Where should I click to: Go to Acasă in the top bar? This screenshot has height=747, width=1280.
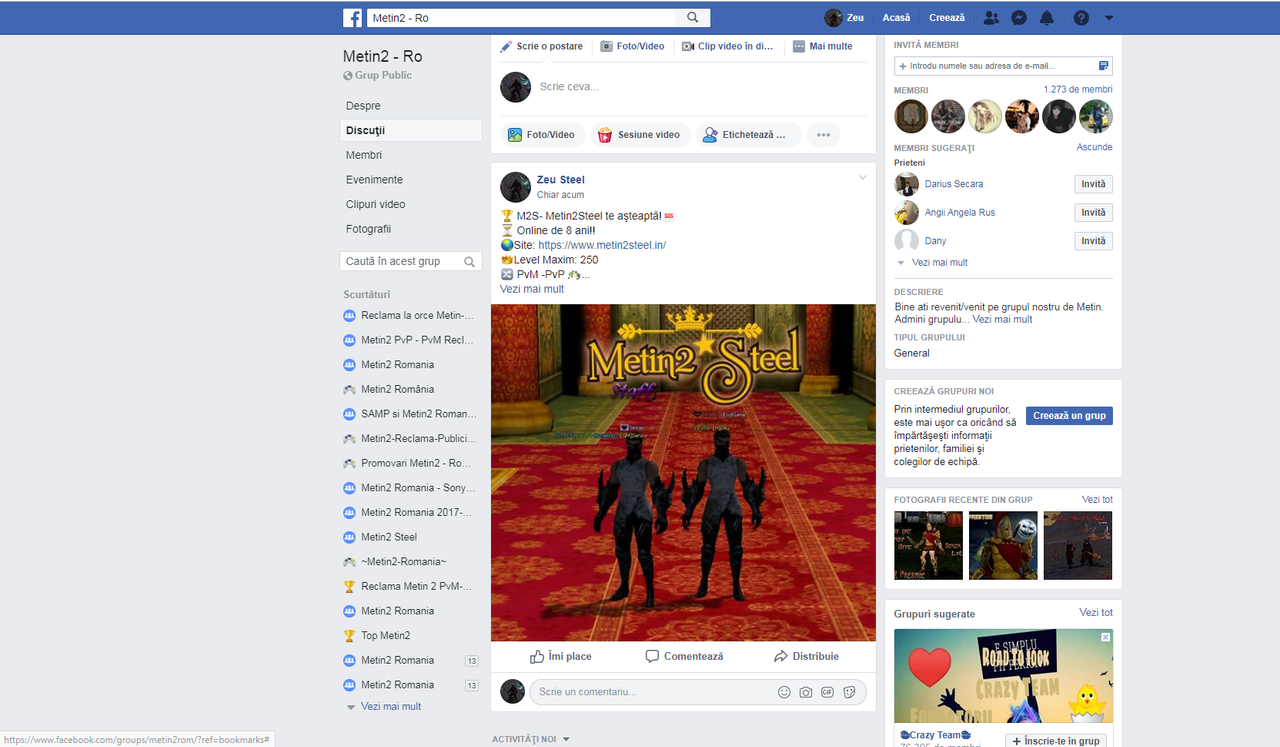click(896, 18)
